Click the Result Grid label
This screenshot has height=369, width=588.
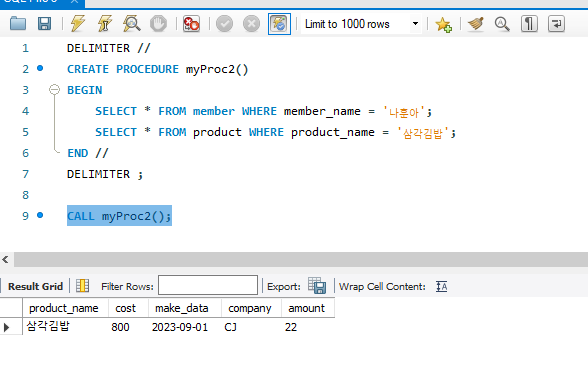tap(35, 286)
